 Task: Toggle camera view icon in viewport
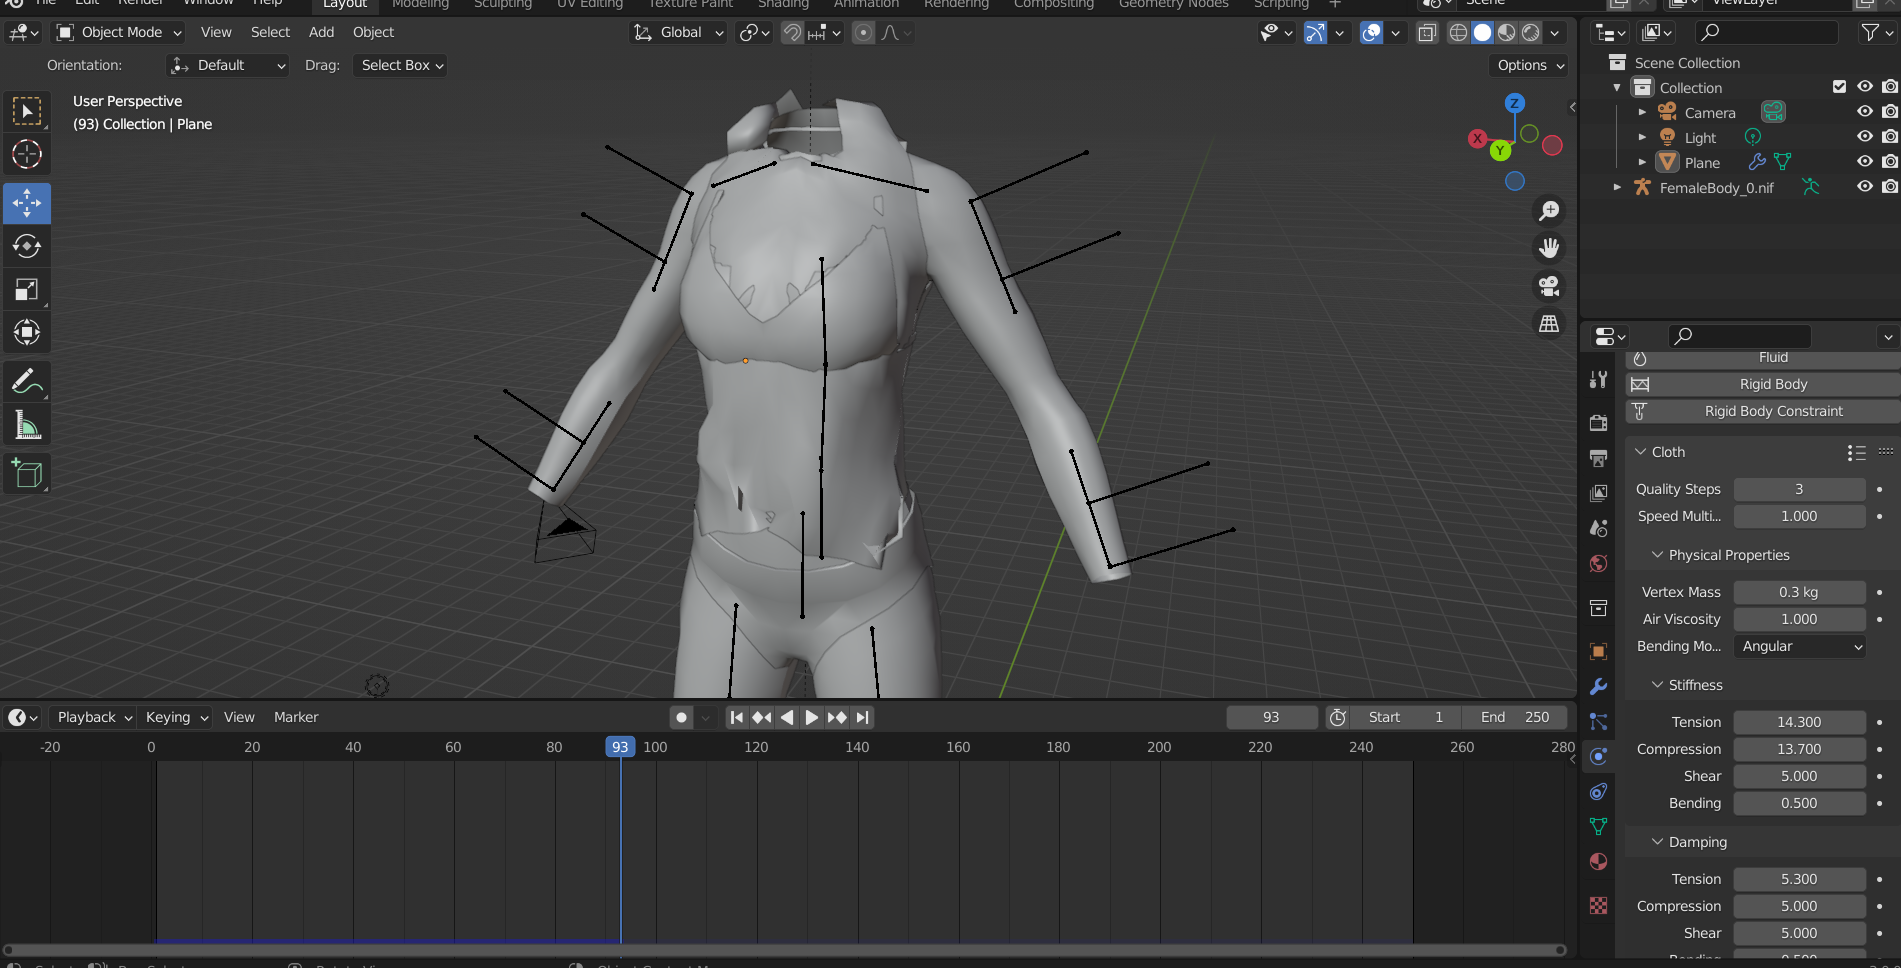click(1549, 286)
